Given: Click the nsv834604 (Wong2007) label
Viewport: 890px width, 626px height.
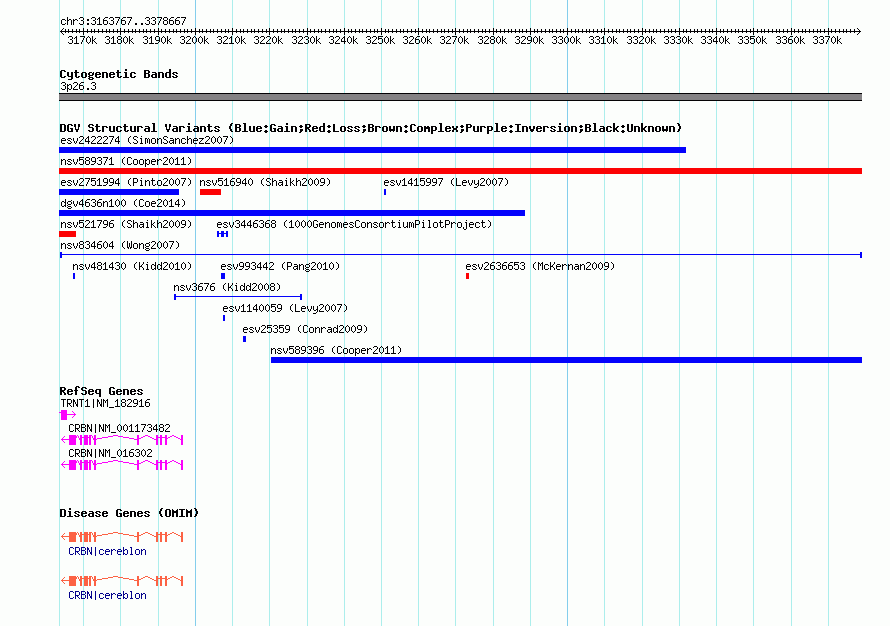Looking at the screenshot, I should tap(120, 245).
